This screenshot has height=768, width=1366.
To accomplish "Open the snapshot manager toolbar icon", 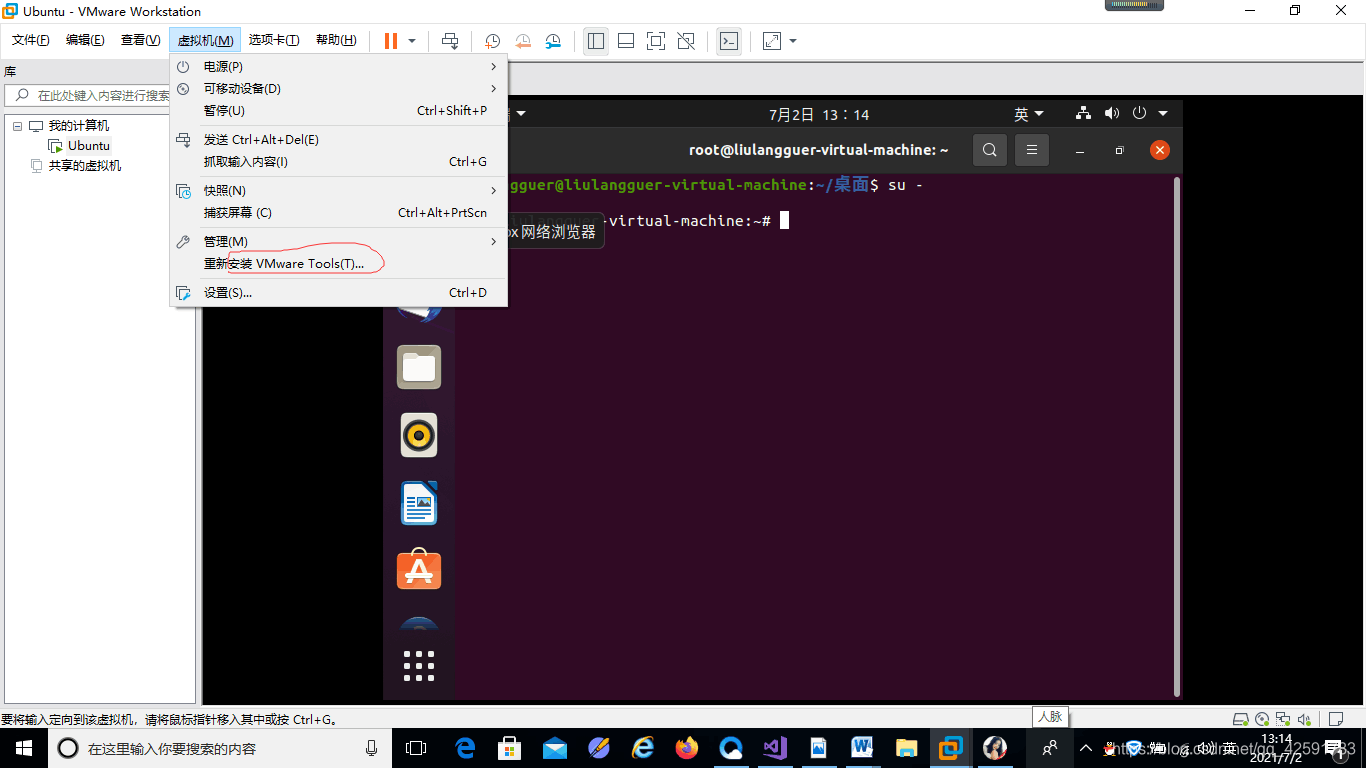I will tap(553, 41).
